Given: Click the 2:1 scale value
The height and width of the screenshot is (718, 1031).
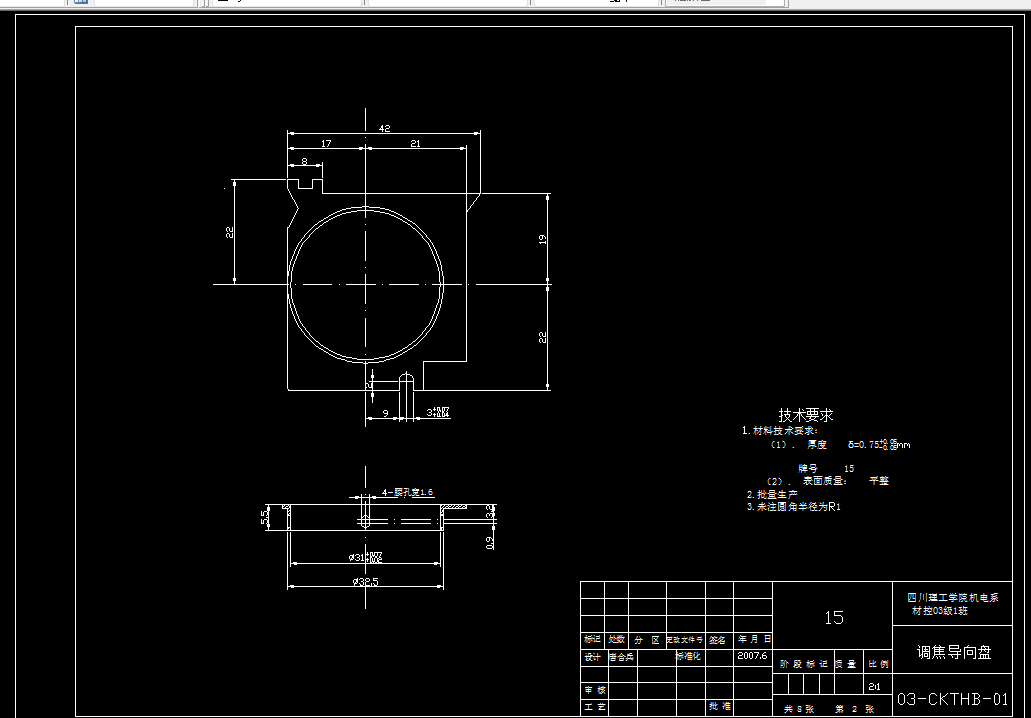Looking at the screenshot, I should [x=875, y=686].
